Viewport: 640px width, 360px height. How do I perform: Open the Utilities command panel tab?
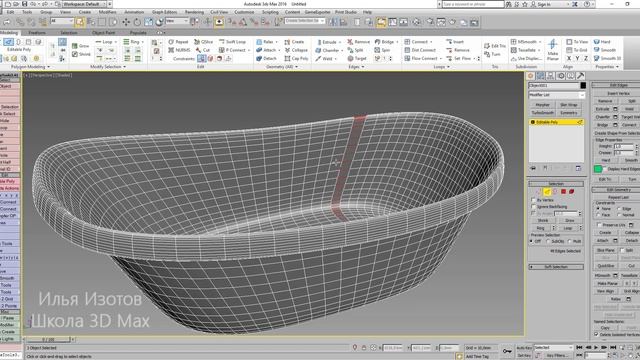pyautogui.click(x=580, y=76)
